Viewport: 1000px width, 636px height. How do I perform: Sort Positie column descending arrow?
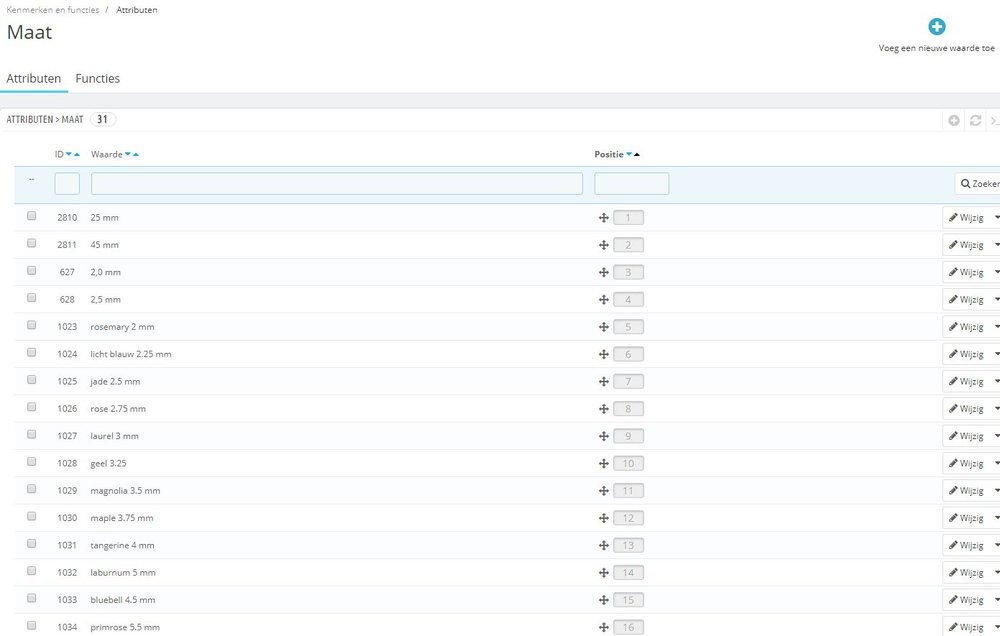click(629, 154)
